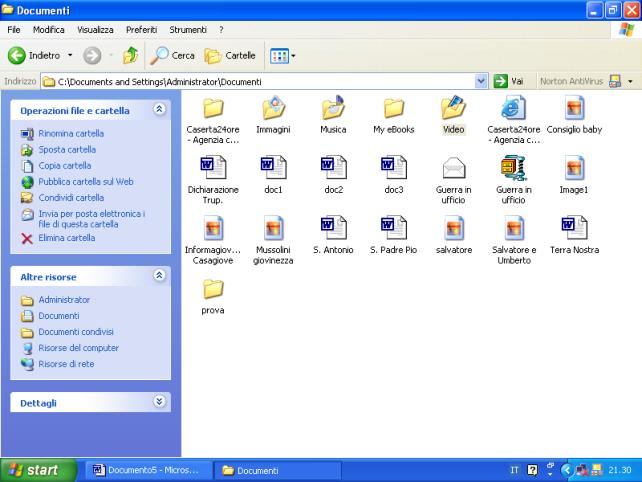Select the doc1 Word document
The width and height of the screenshot is (642, 482).
pos(273,175)
